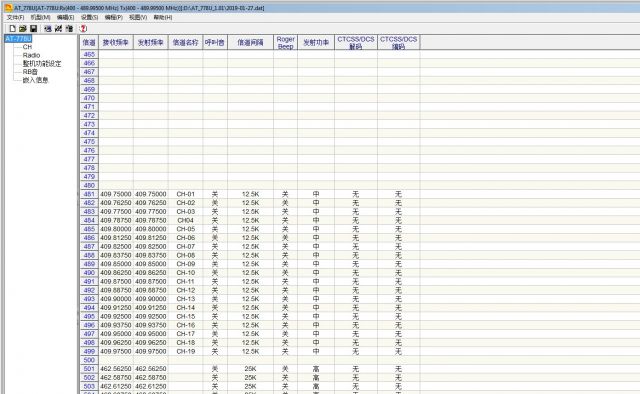Click channel name cell CH-19
Viewport: 640px width, 394px height.
(185, 352)
